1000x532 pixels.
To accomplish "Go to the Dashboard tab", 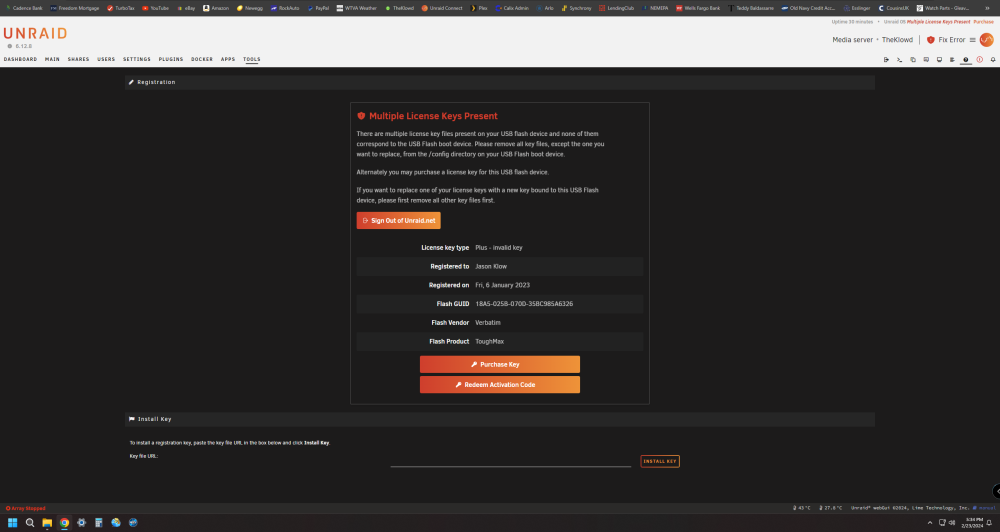I will [x=20, y=59].
